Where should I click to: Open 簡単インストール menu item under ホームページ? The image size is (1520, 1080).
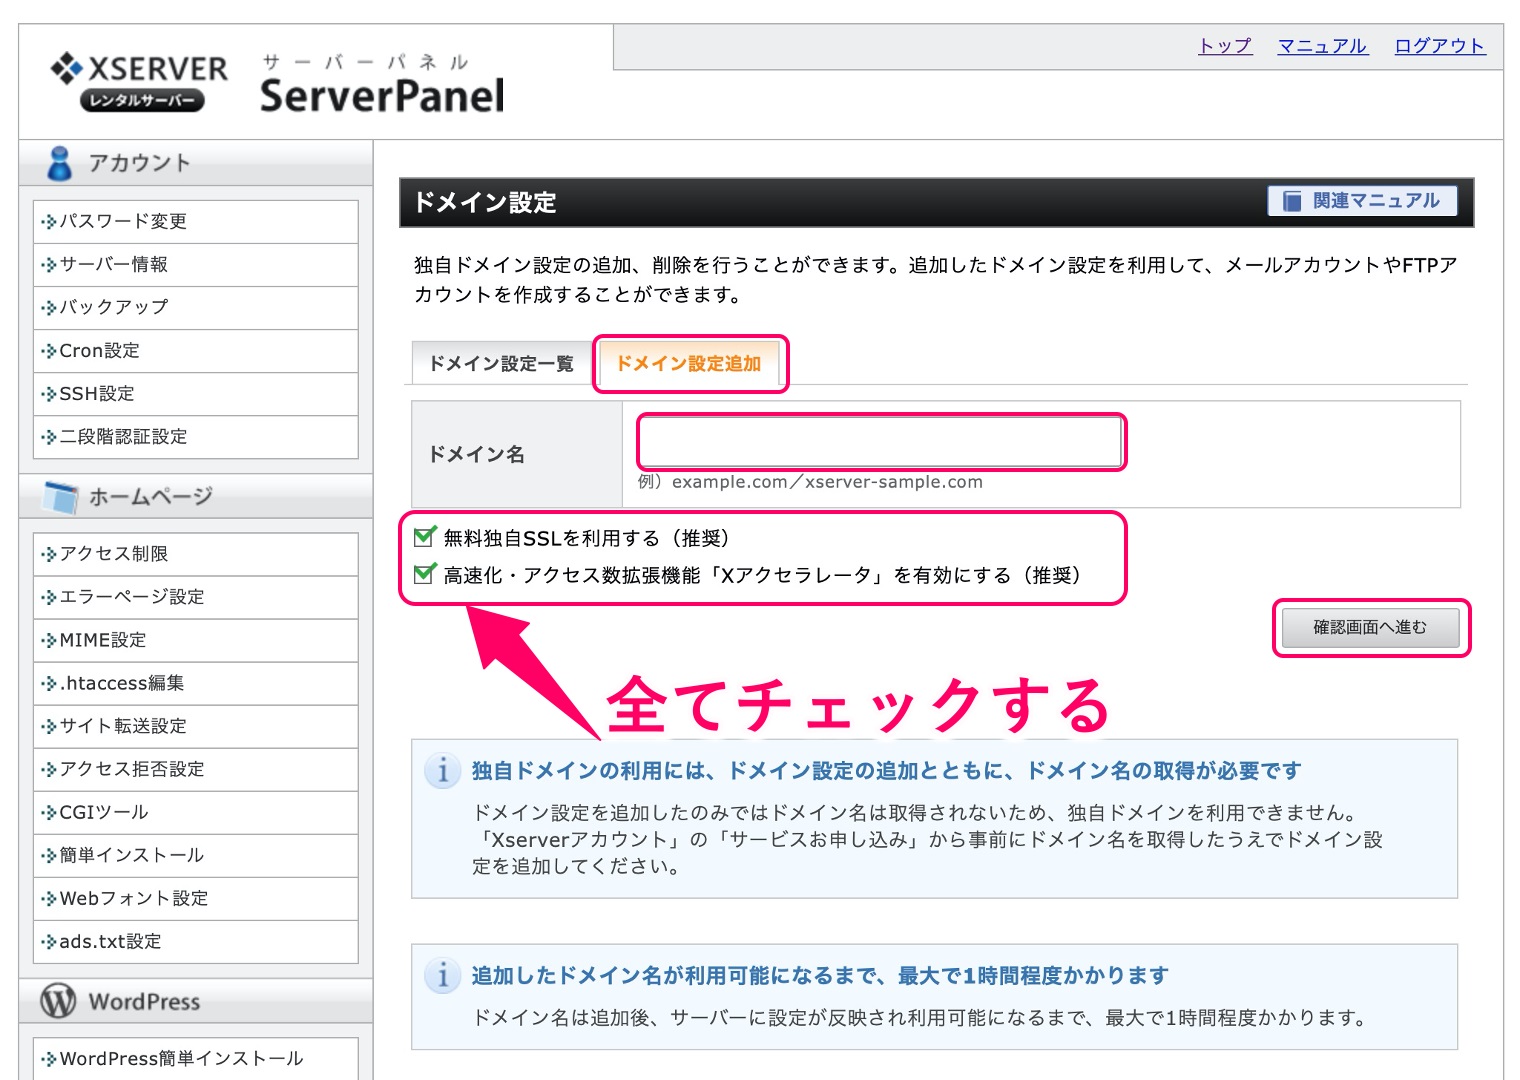pos(196,855)
